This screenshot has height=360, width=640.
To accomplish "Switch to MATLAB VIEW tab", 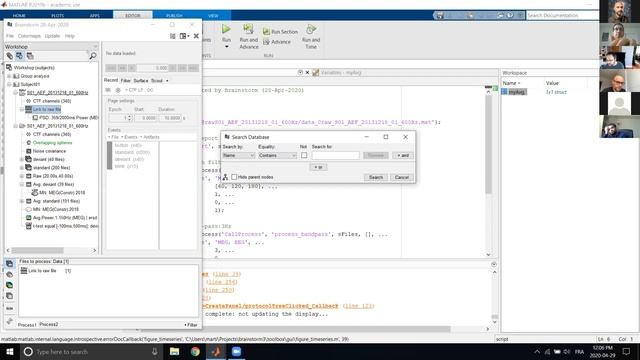I will click(213, 16).
